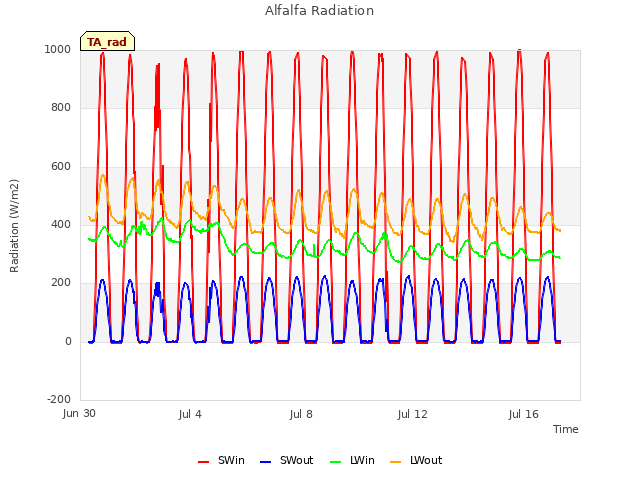This screenshot has height=480, width=640.
Task: Click the Jul 16 x-axis tick label
Action: (x=524, y=414)
